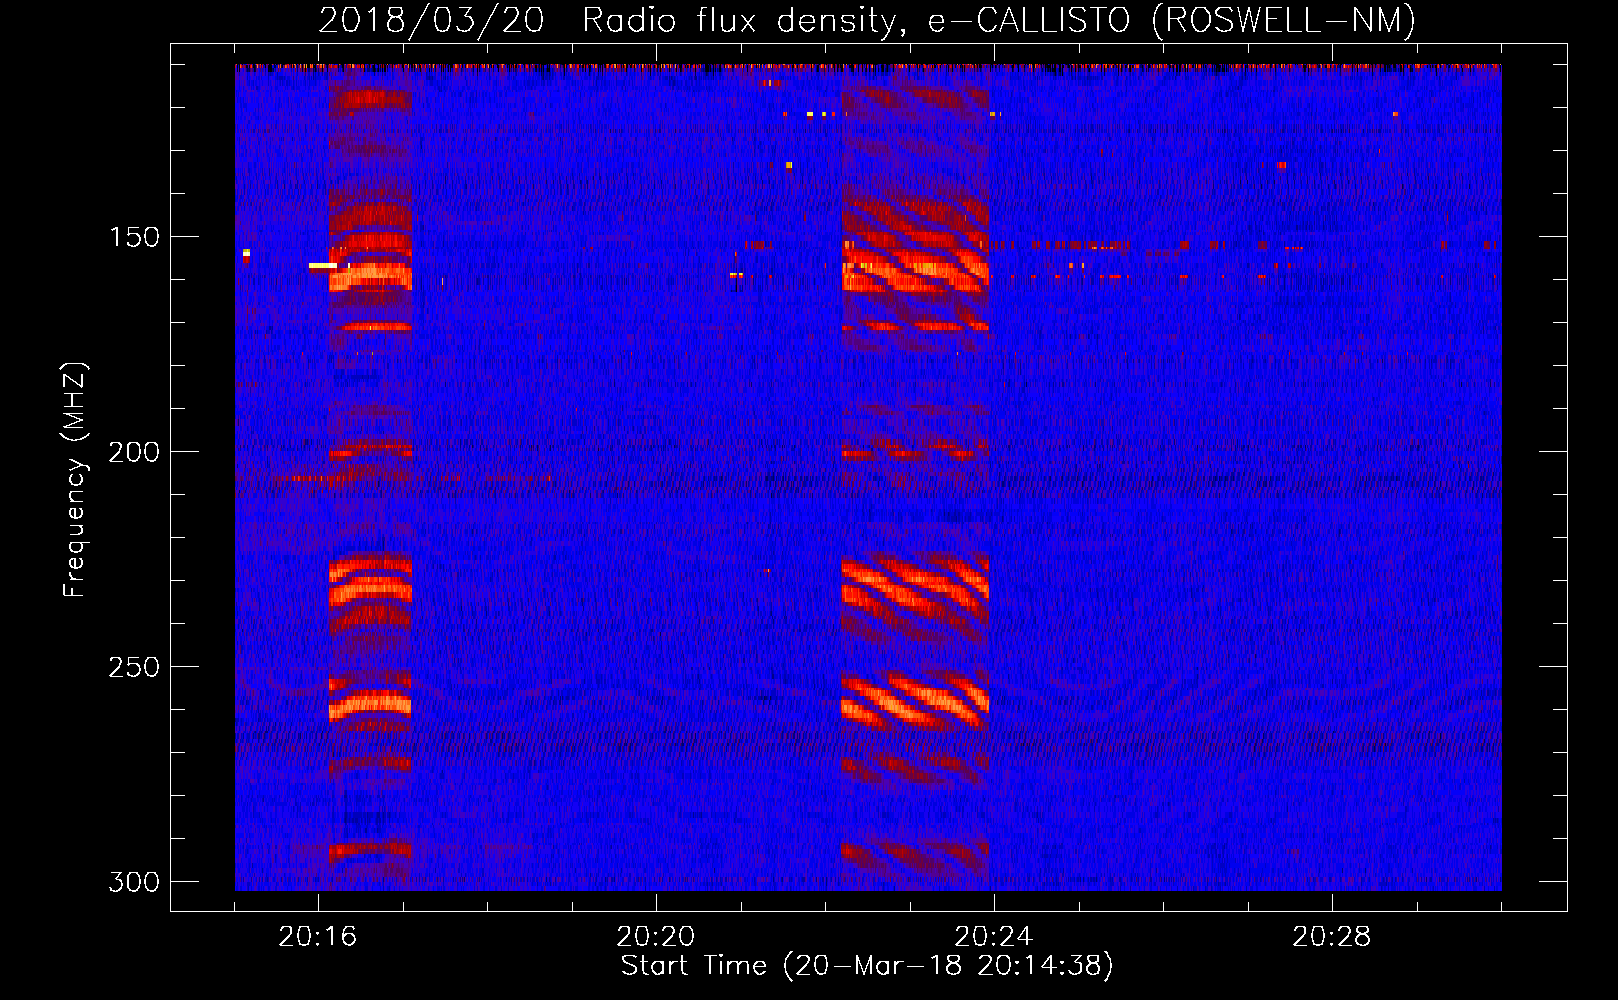Screen dimensions: 1618x1000
Task: Click the 200 frequency tick label
Action: pos(134,452)
